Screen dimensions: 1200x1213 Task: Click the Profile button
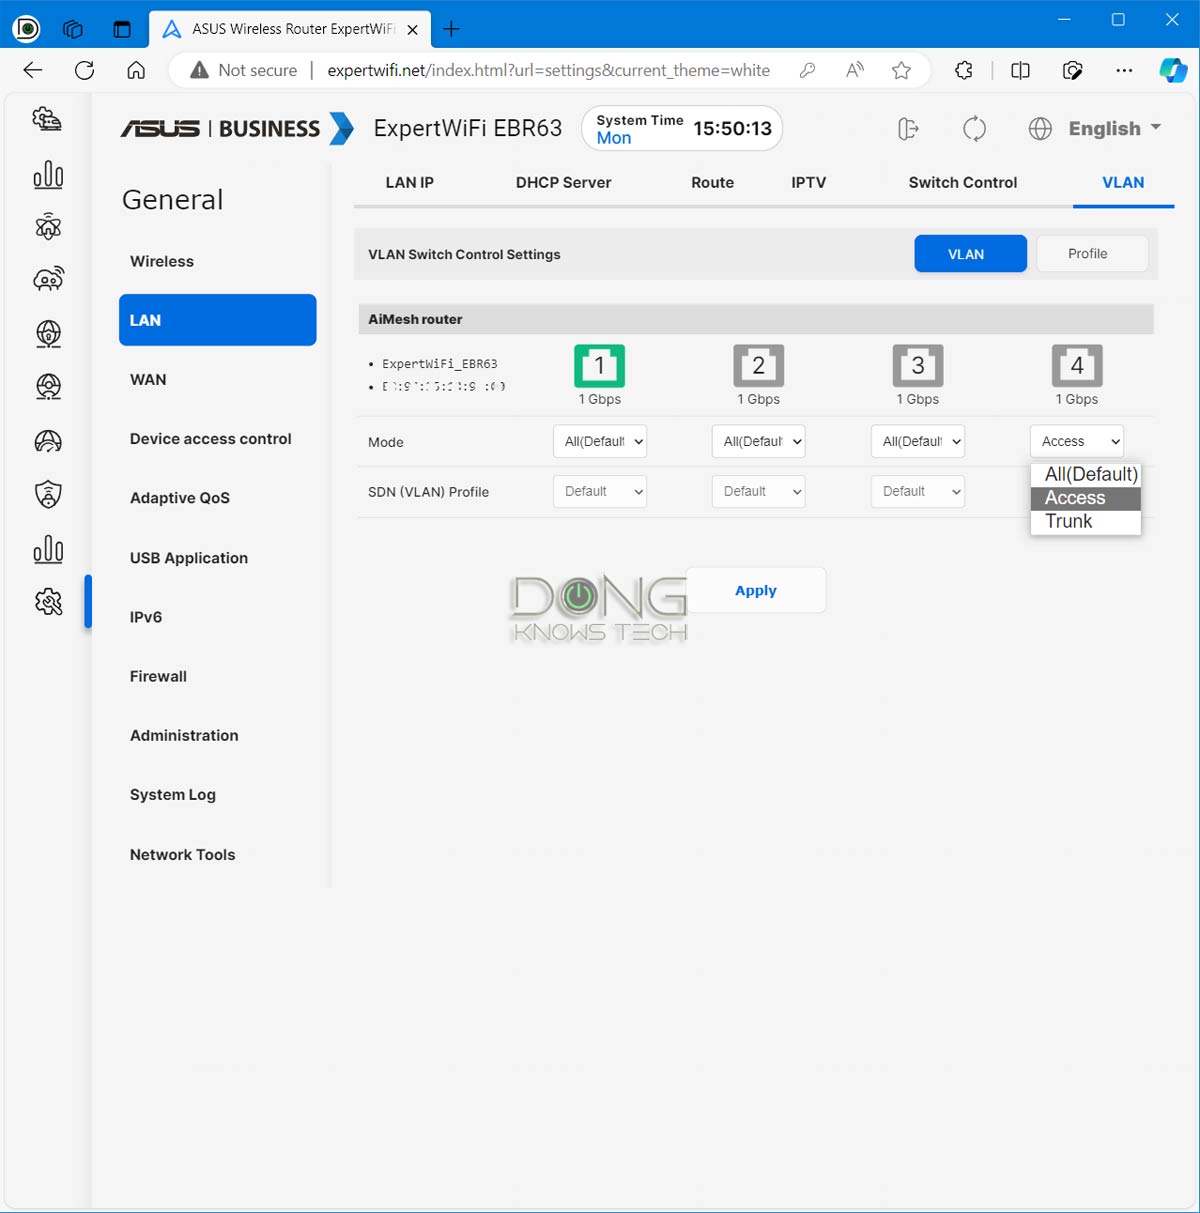1092,254
